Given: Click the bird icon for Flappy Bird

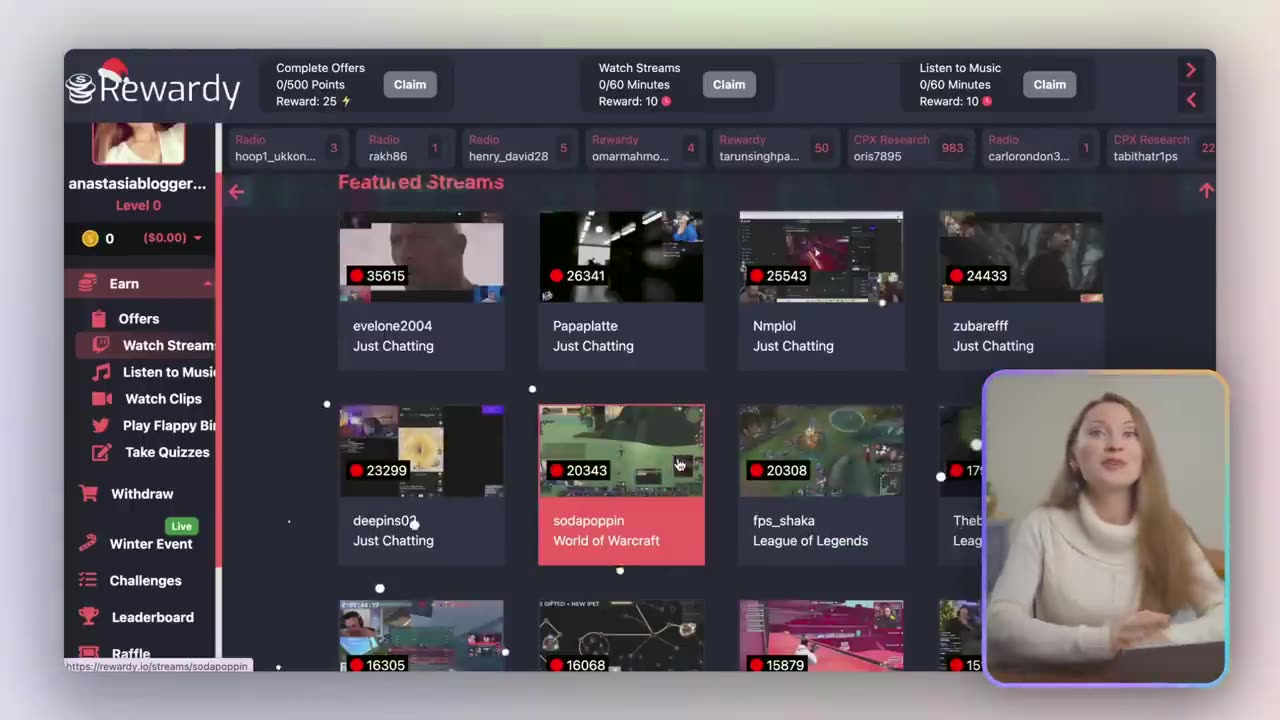Looking at the screenshot, I should tap(101, 426).
